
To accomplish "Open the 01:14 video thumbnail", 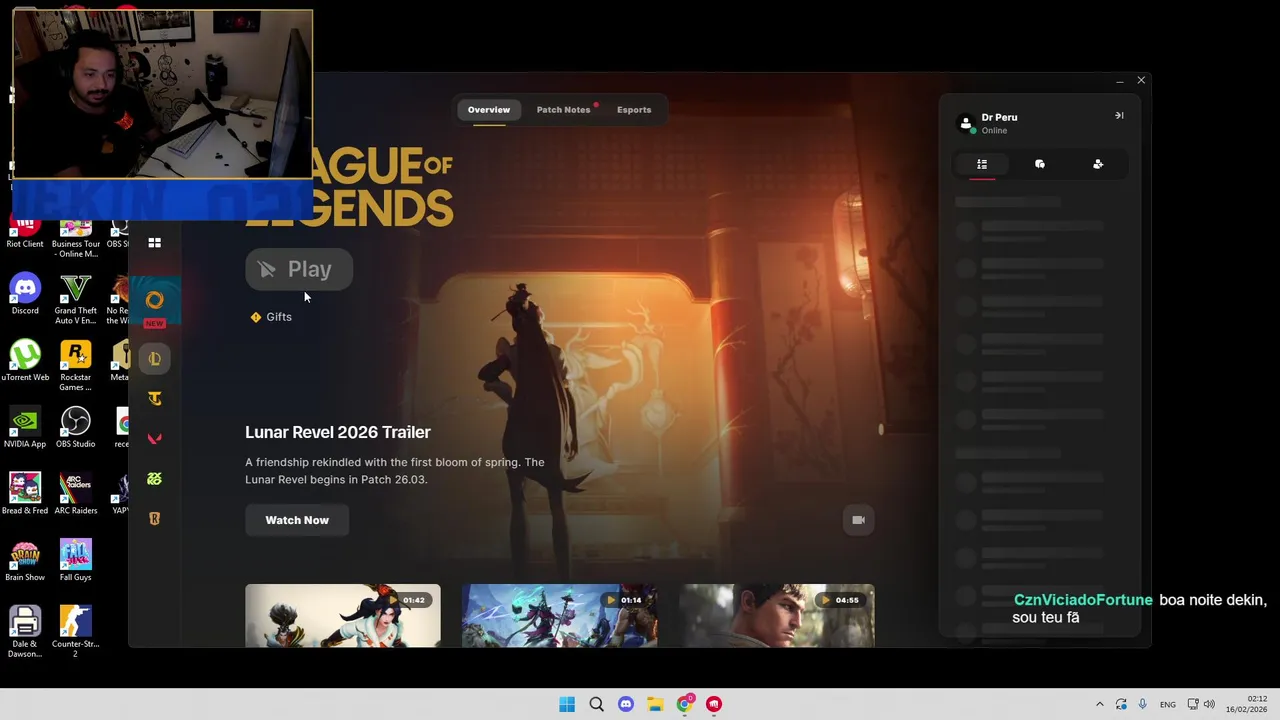I will [x=559, y=616].
